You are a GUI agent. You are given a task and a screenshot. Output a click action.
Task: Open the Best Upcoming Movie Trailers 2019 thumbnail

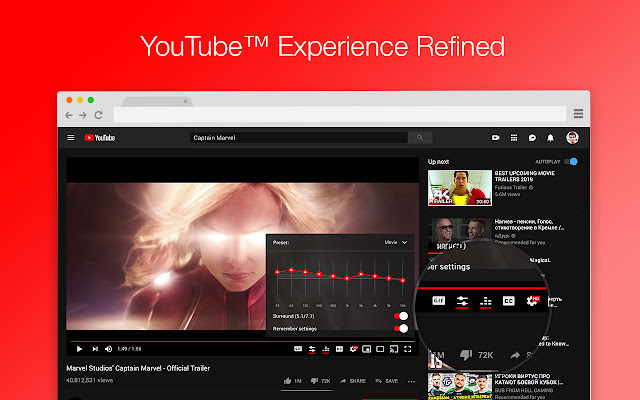coord(460,188)
